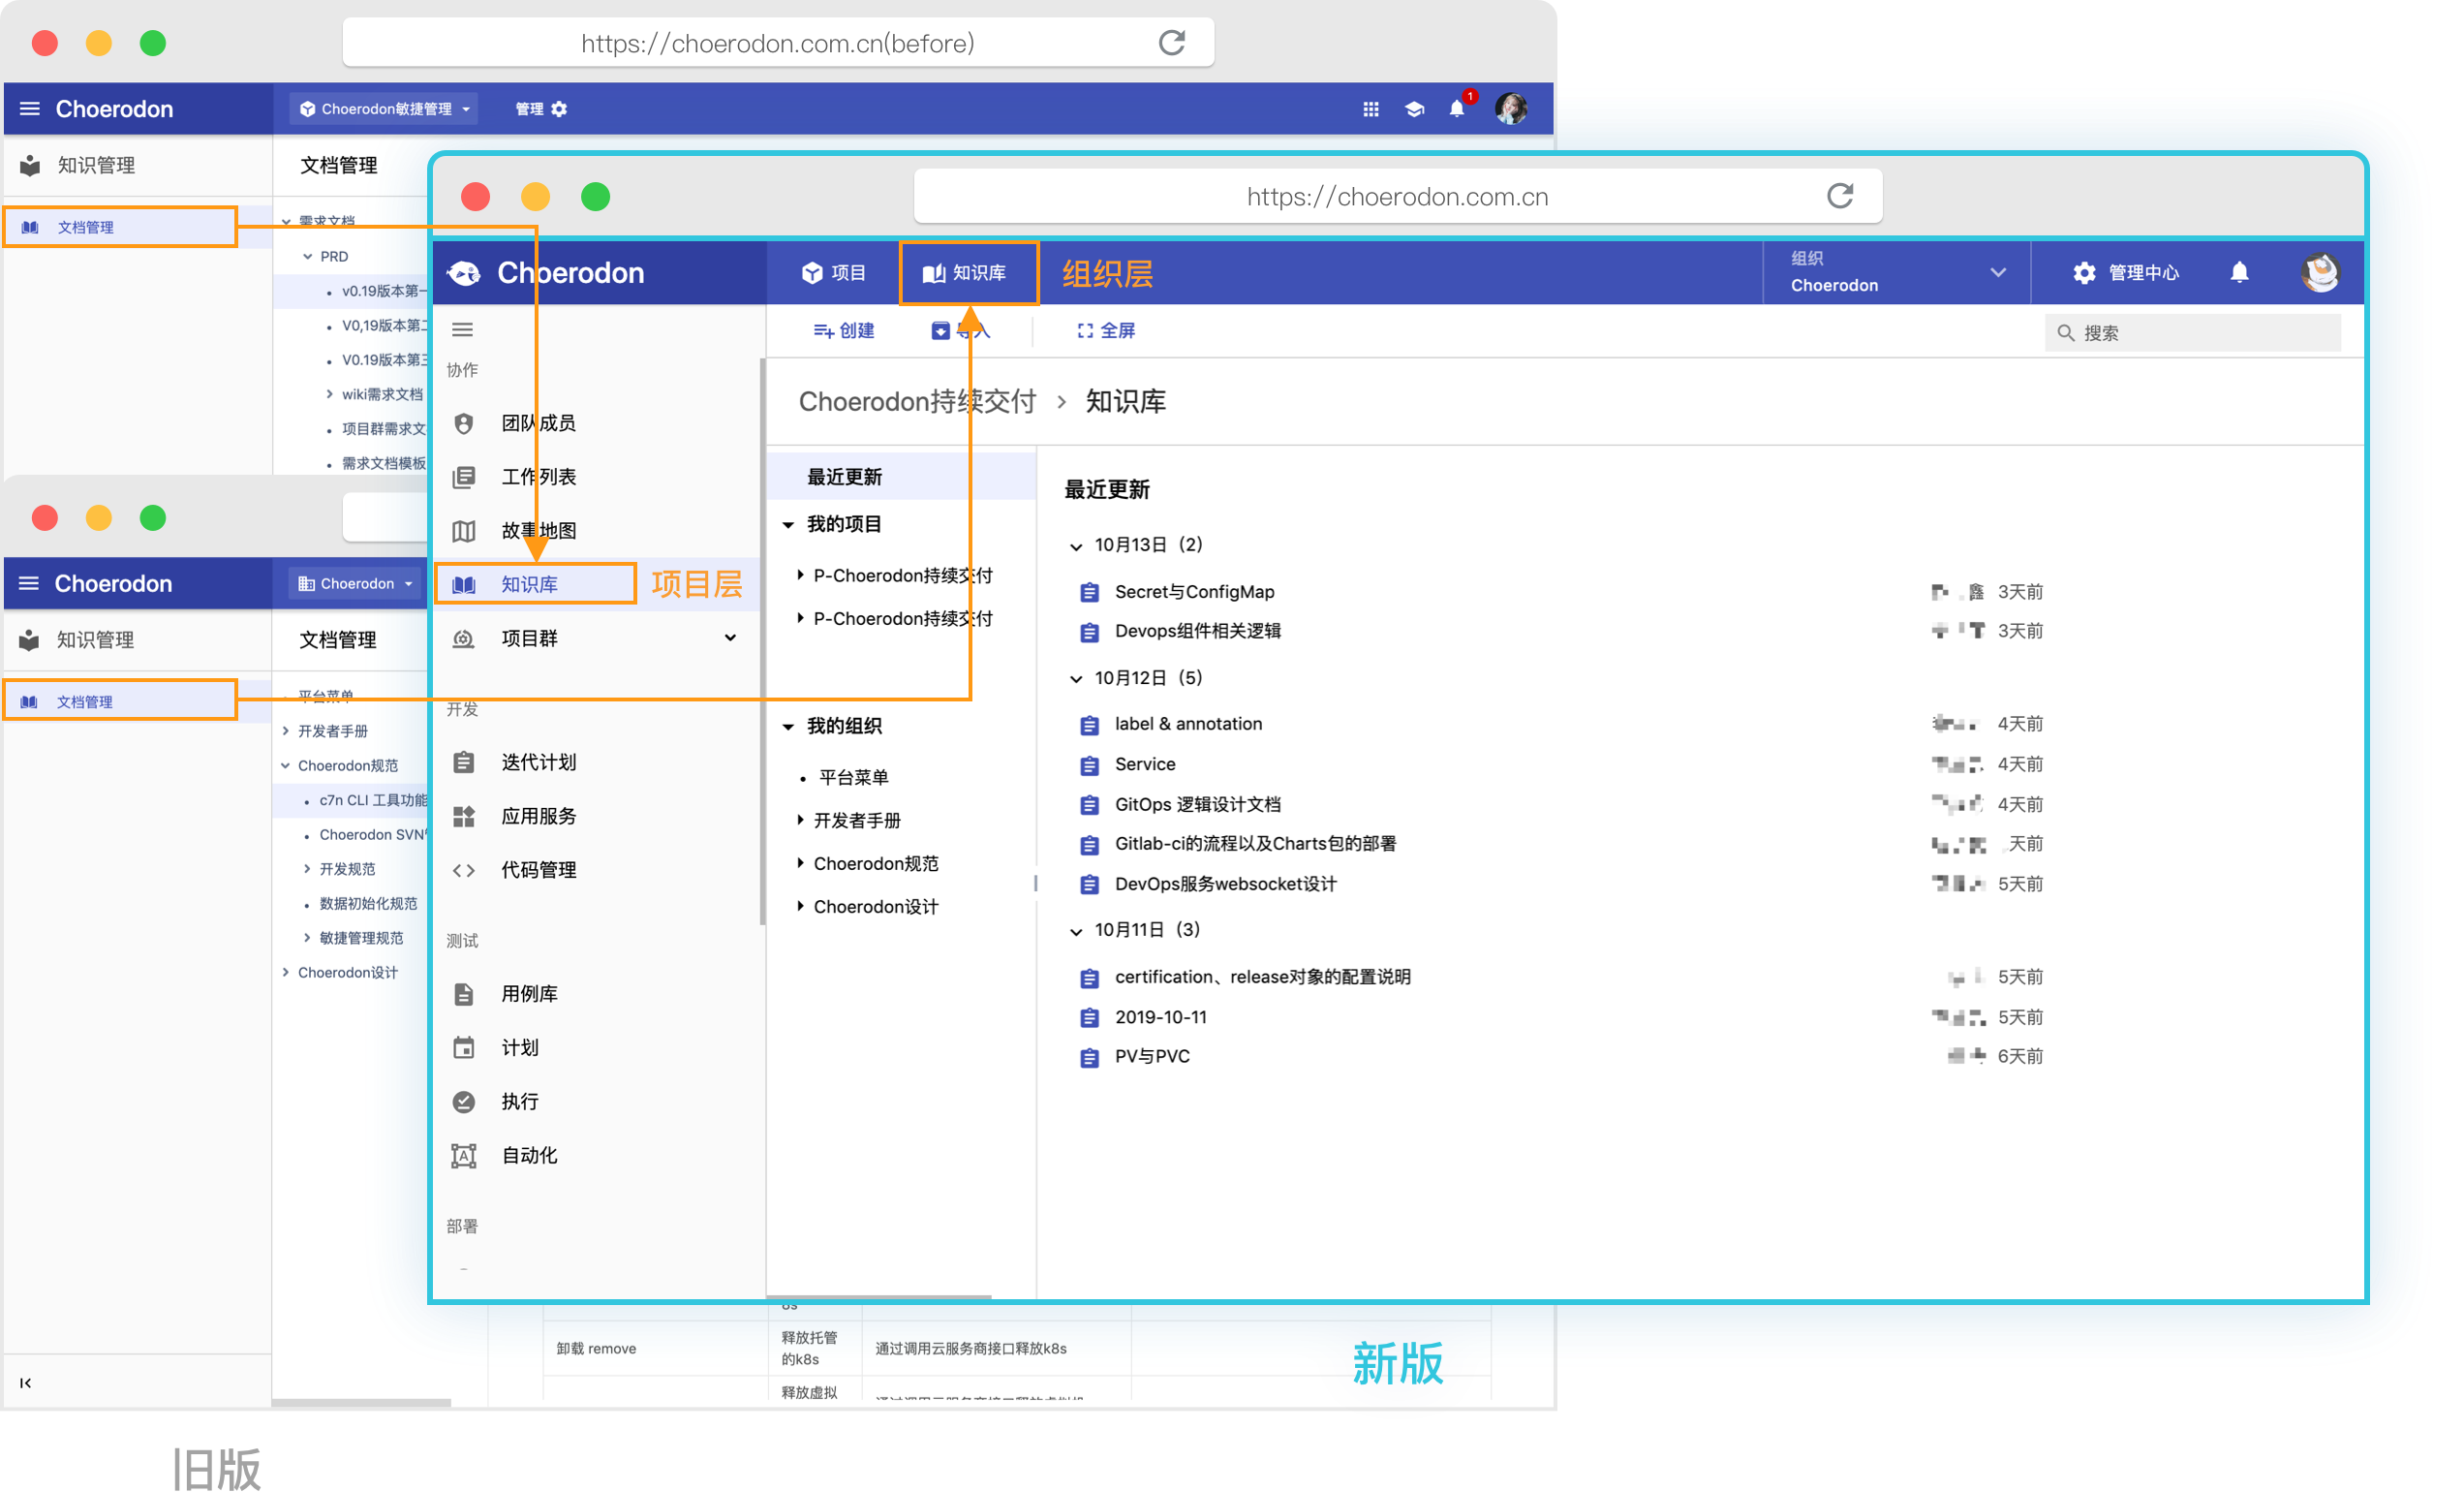2464x1492 pixels.
Task: Expand 项目群 menu chevron in sidebar
Action: 730,638
